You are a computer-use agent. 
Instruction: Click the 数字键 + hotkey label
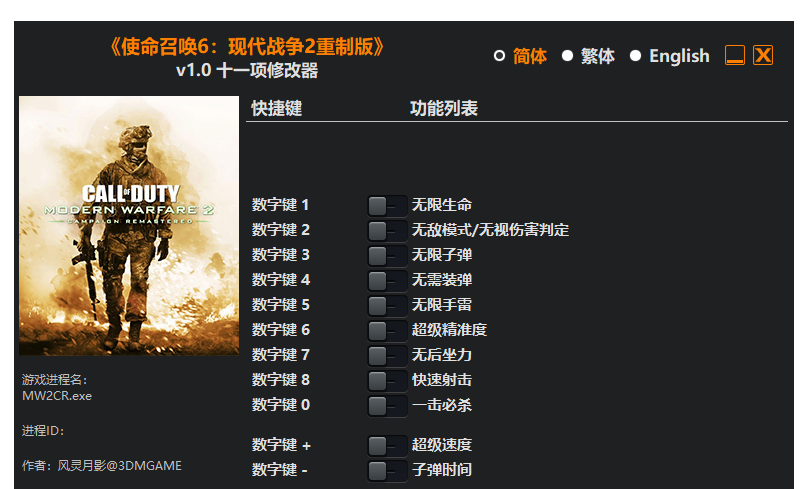tap(281, 444)
